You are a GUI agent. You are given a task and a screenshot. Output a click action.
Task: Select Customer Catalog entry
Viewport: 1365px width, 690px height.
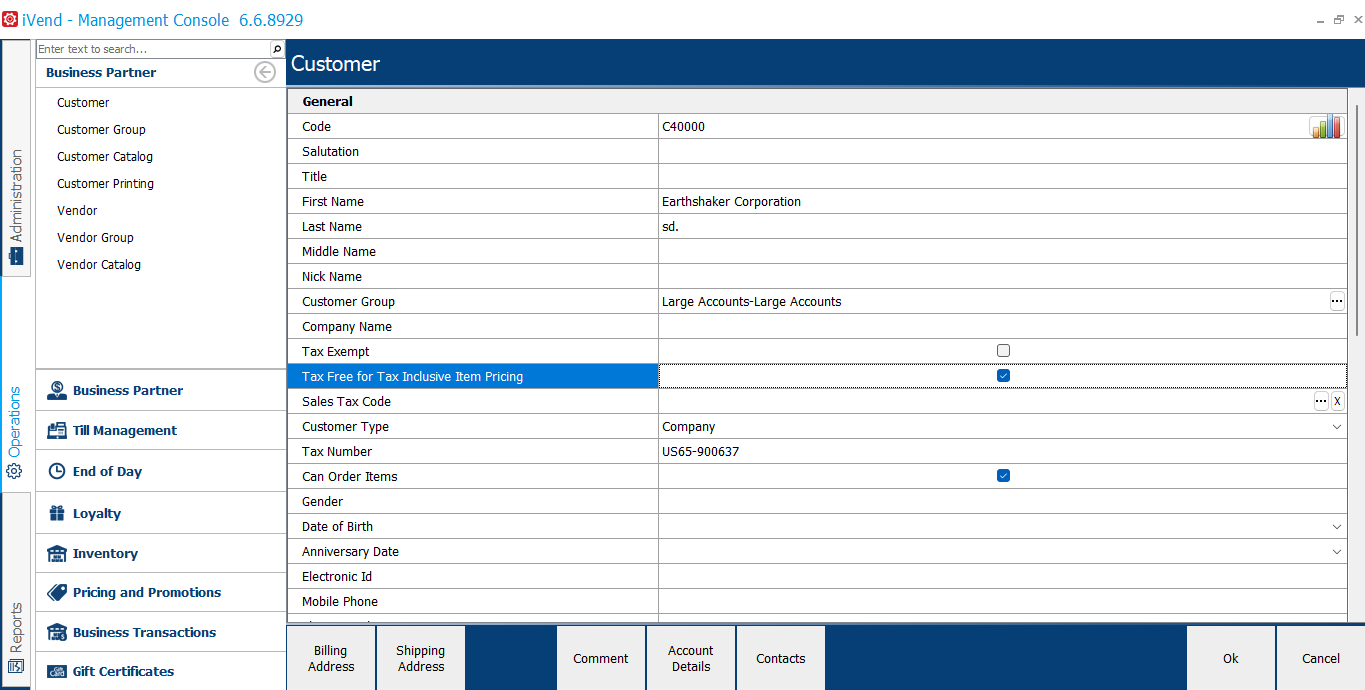pyautogui.click(x=105, y=157)
